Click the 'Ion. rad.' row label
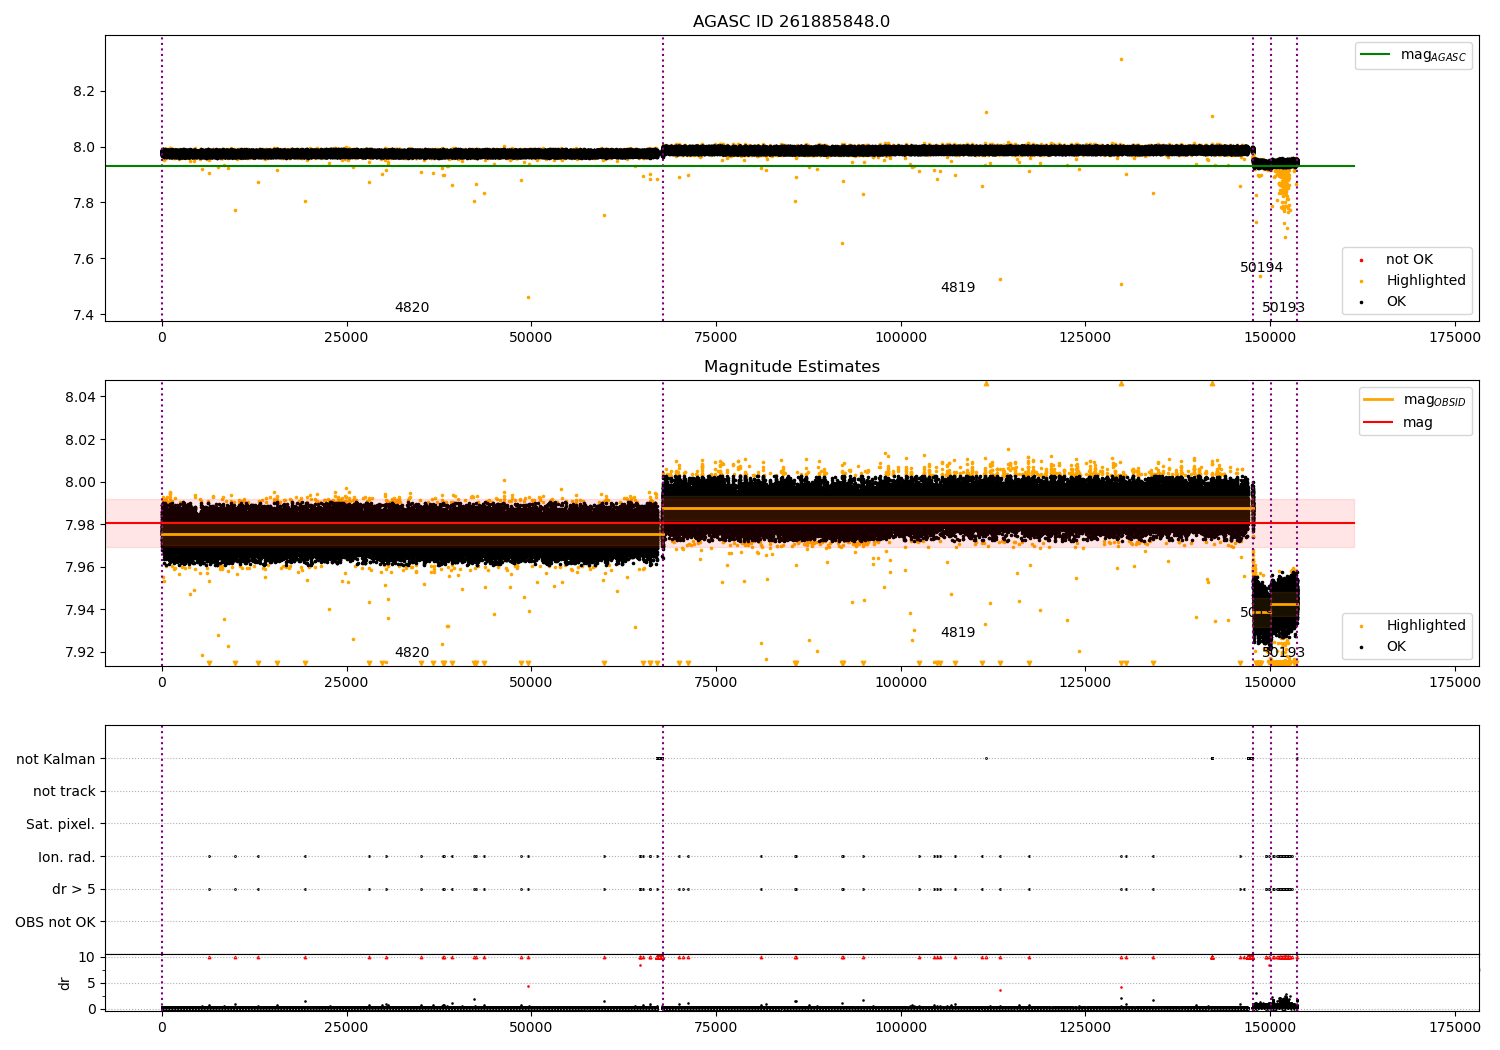 [67, 857]
